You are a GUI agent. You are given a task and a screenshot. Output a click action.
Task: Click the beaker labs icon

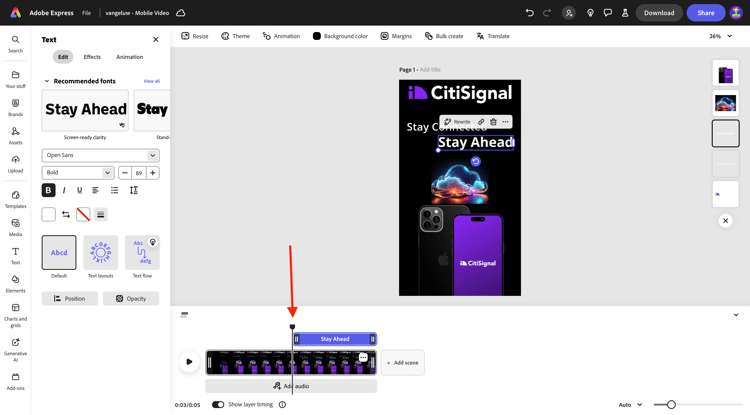(x=625, y=13)
